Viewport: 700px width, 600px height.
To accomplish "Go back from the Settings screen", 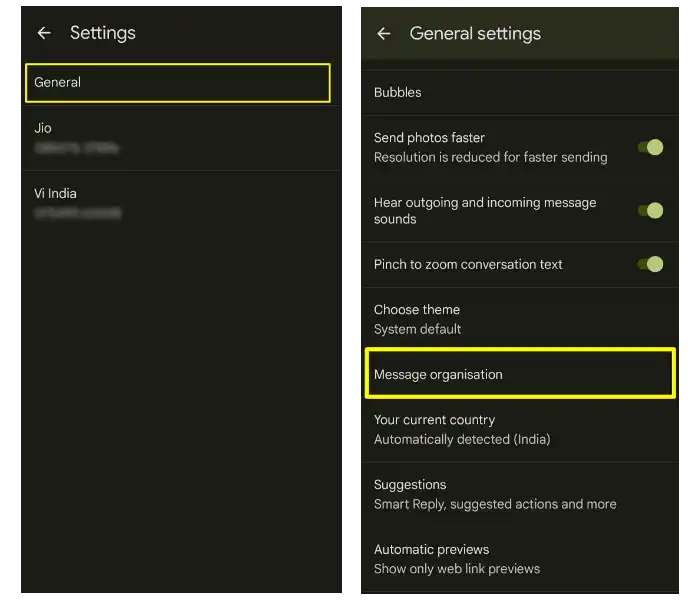I will point(44,33).
